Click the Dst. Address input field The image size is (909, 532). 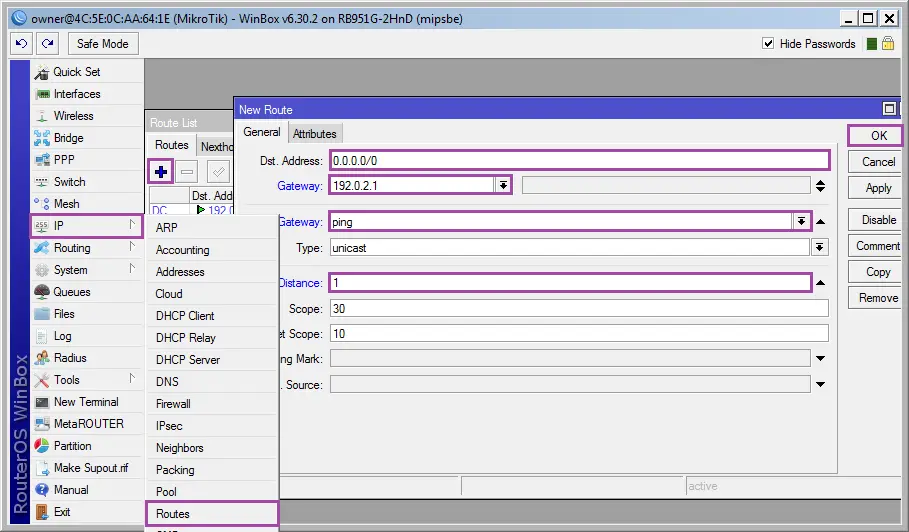pos(580,161)
